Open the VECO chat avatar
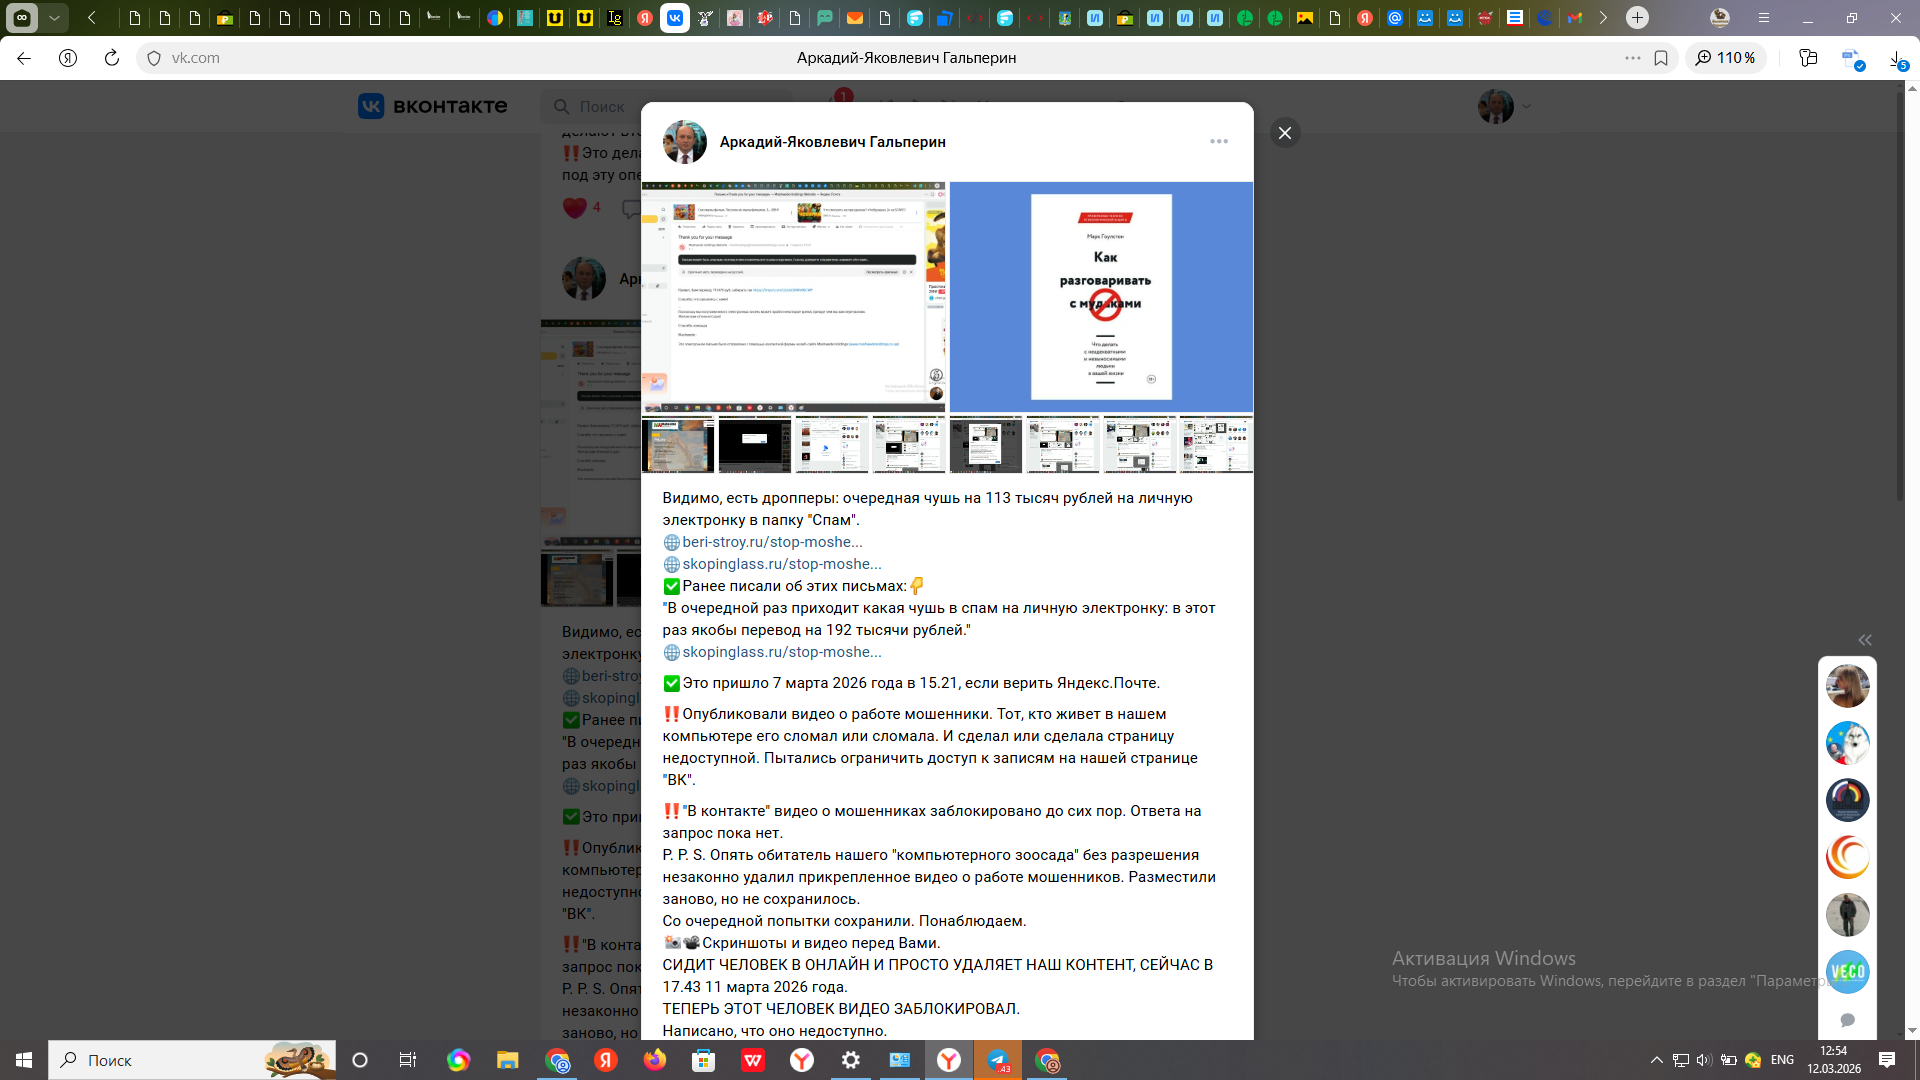Viewport: 1920px width, 1080px height. pyautogui.click(x=1847, y=972)
